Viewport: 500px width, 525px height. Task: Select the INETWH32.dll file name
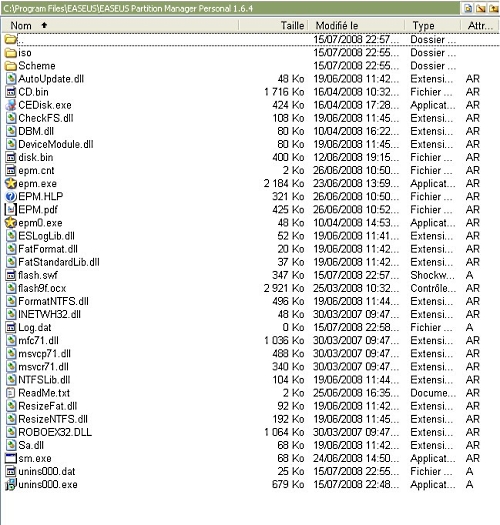(50, 314)
